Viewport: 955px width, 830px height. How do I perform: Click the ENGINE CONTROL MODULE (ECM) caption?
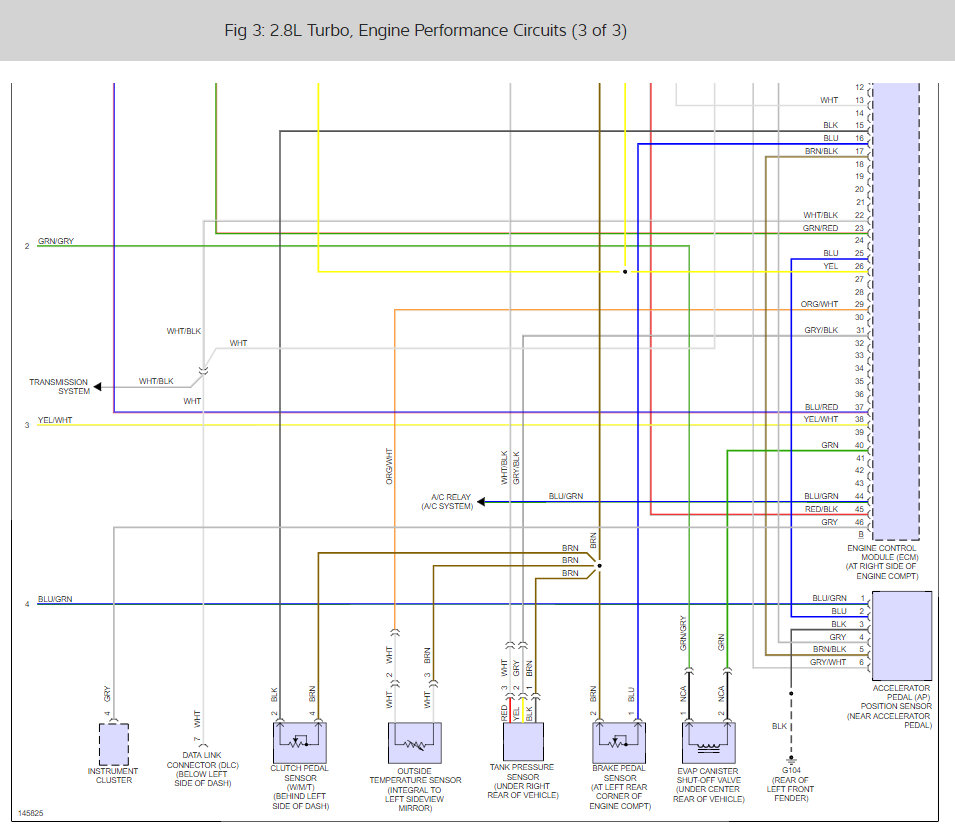(x=883, y=561)
